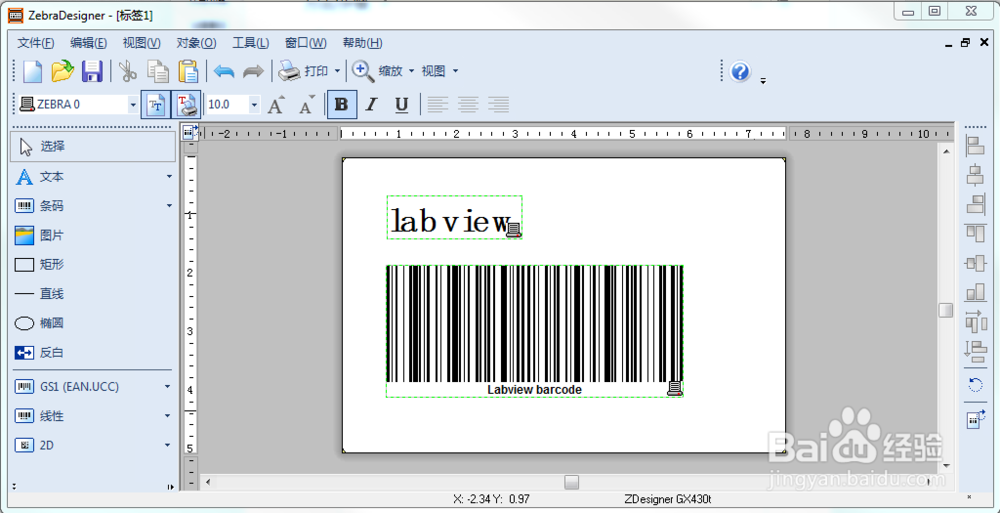
Task: Open the ZEBRA 0 font dropdown
Action: click(x=133, y=105)
